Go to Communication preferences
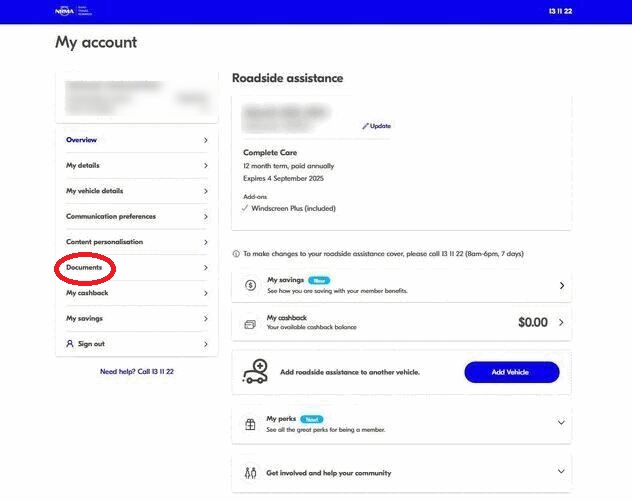This screenshot has width=632, height=502. 111,216
